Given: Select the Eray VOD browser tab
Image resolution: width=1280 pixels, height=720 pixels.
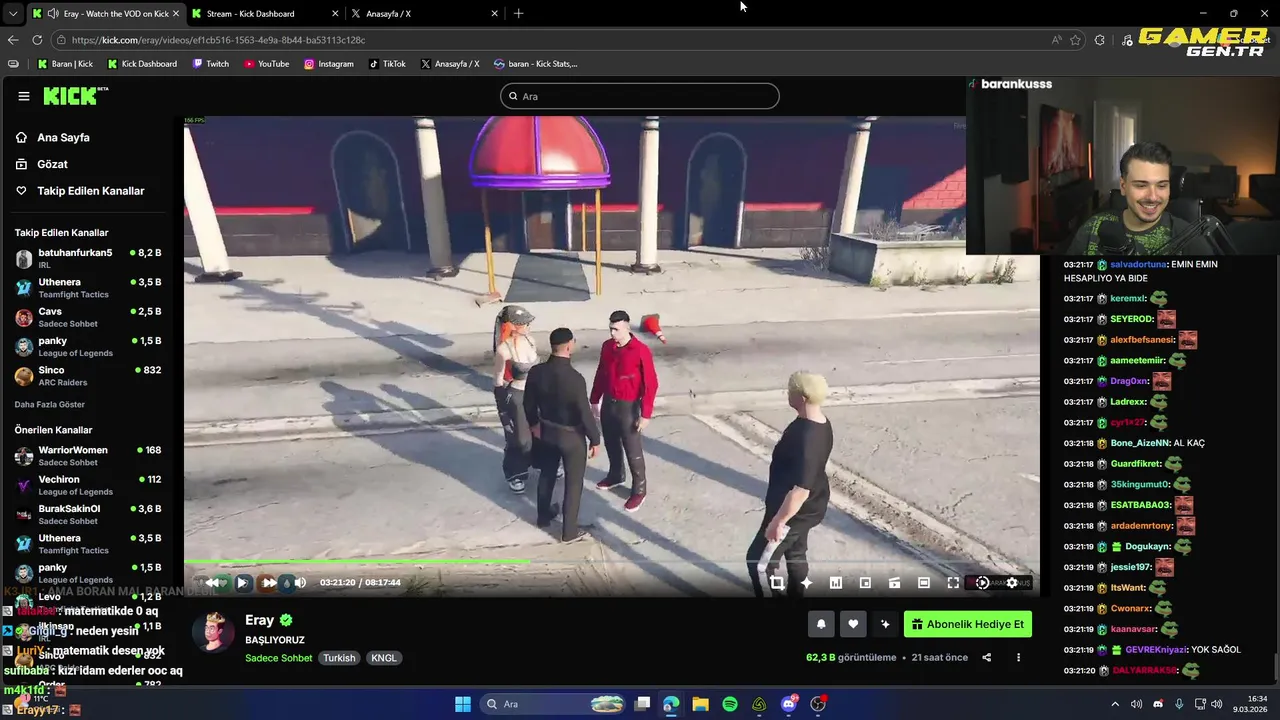Looking at the screenshot, I should [105, 14].
